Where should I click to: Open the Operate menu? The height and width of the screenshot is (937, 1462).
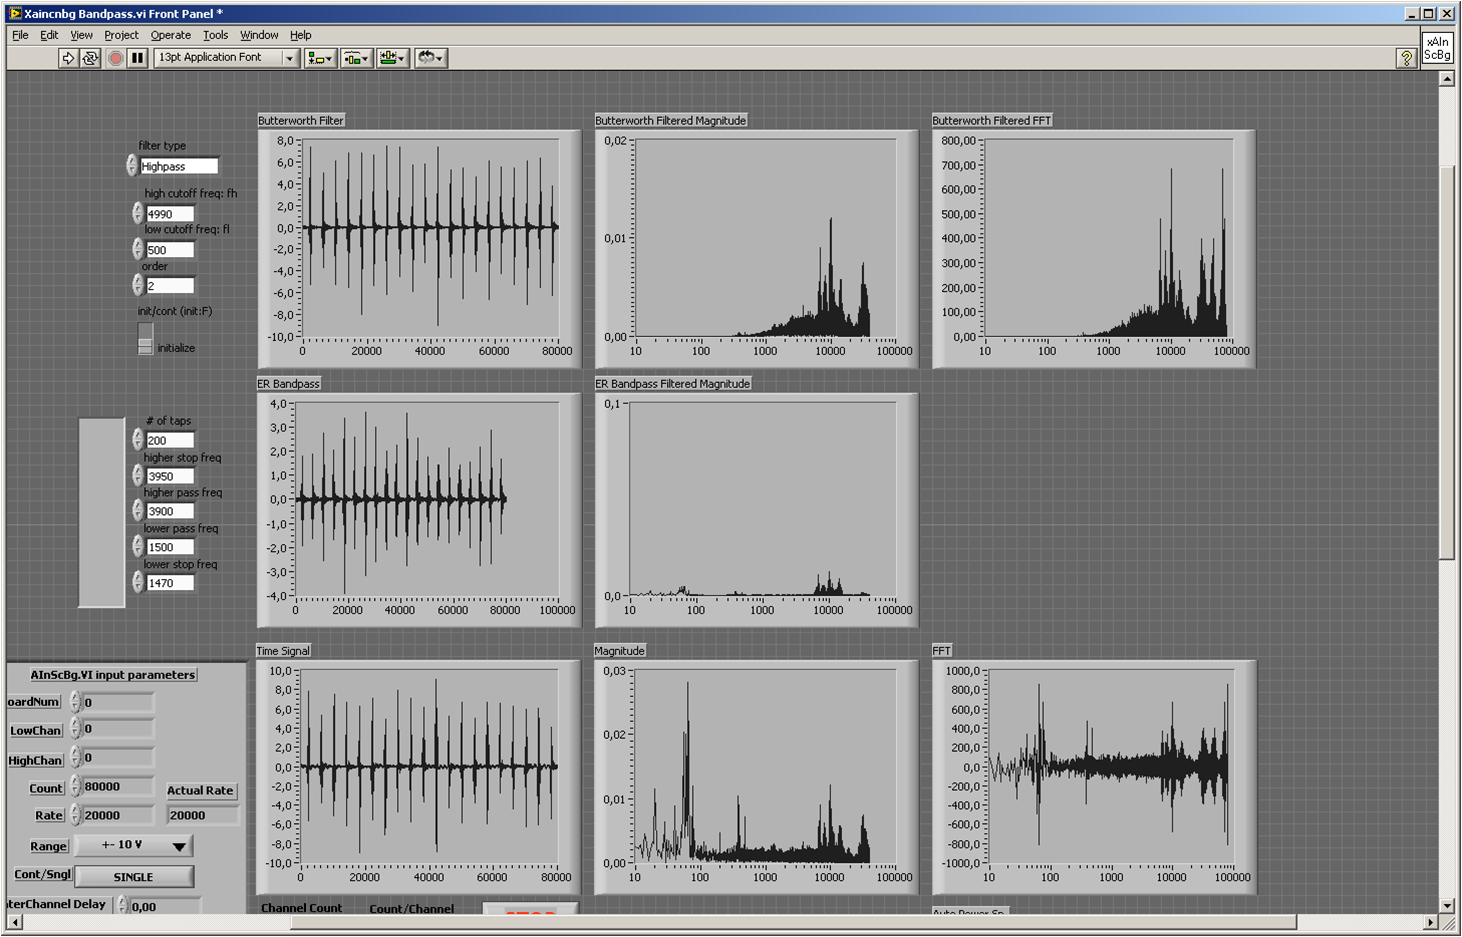[x=170, y=35]
